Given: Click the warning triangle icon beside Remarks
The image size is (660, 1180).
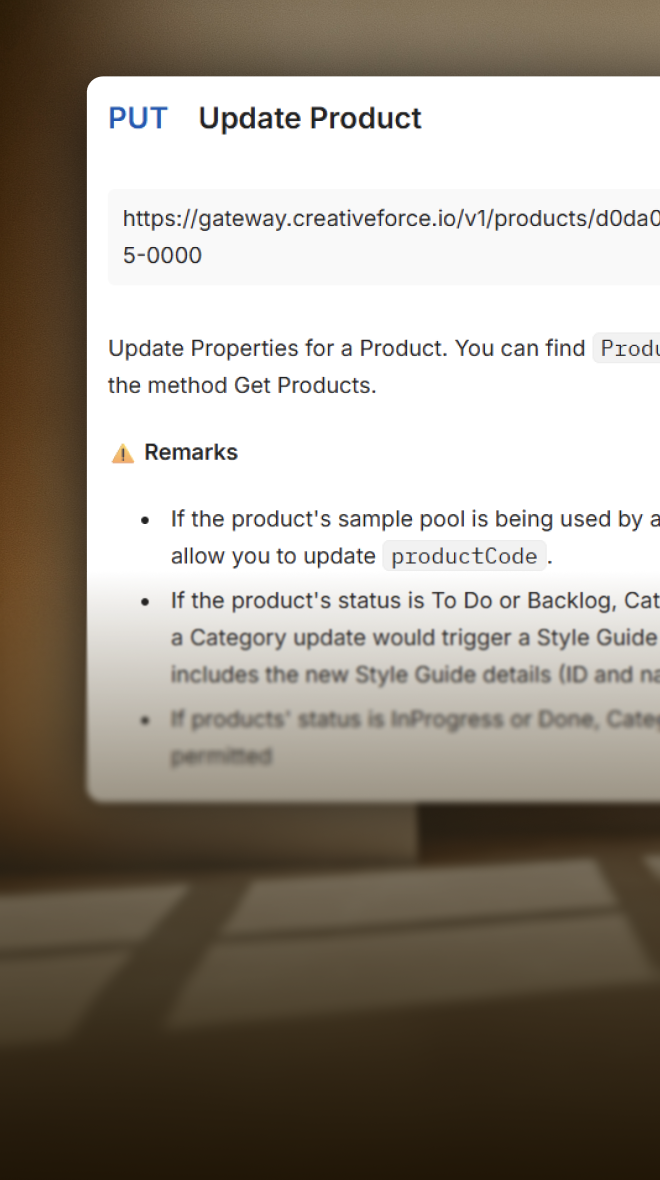Looking at the screenshot, I should (122, 453).
